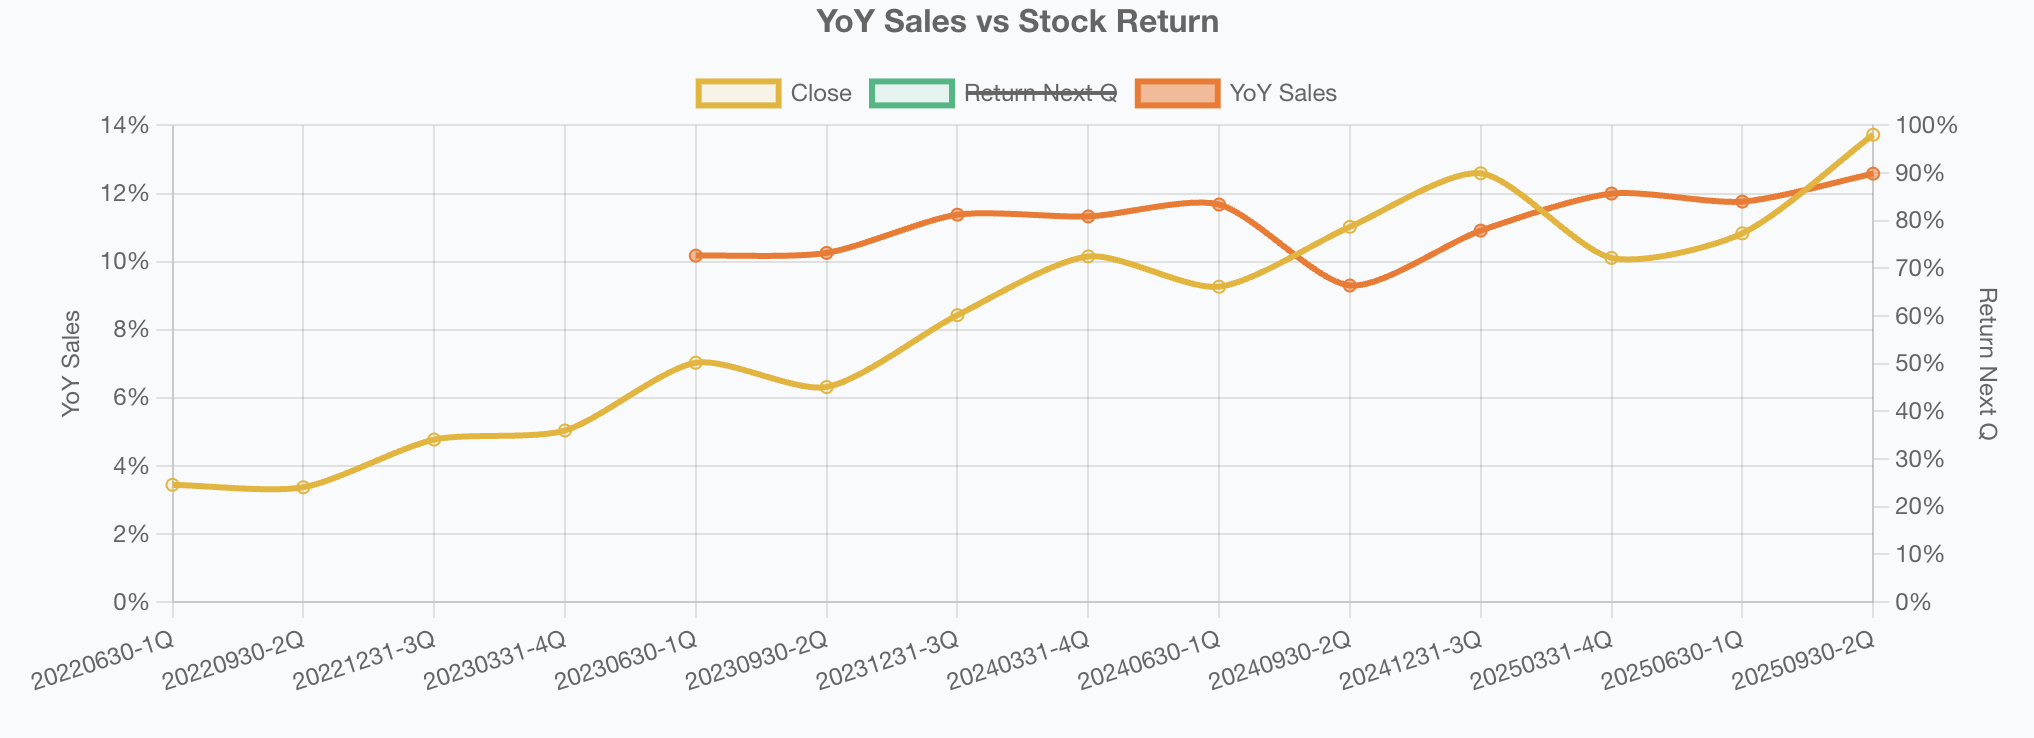The height and width of the screenshot is (738, 2034).
Task: Select the YoY Sales point at 20240630-1Q
Action: (x=1219, y=204)
